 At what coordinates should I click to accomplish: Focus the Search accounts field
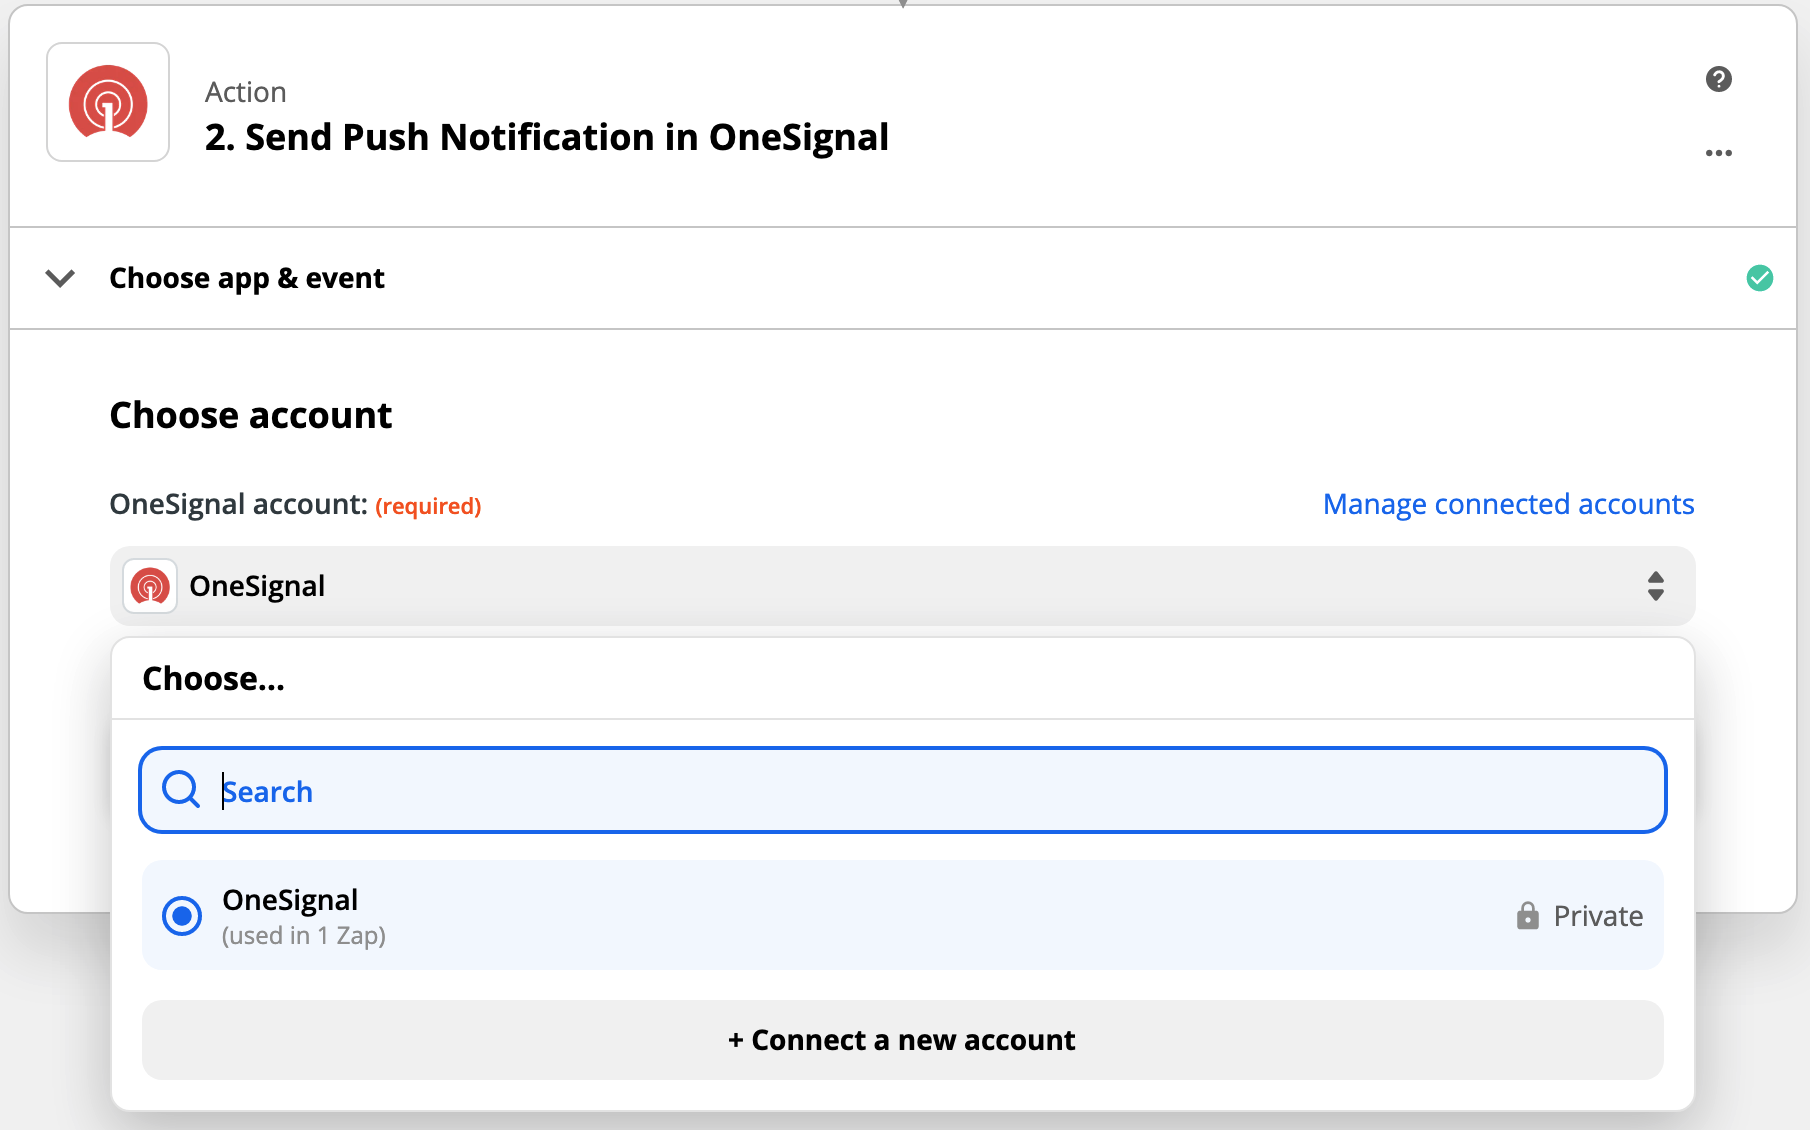902,790
